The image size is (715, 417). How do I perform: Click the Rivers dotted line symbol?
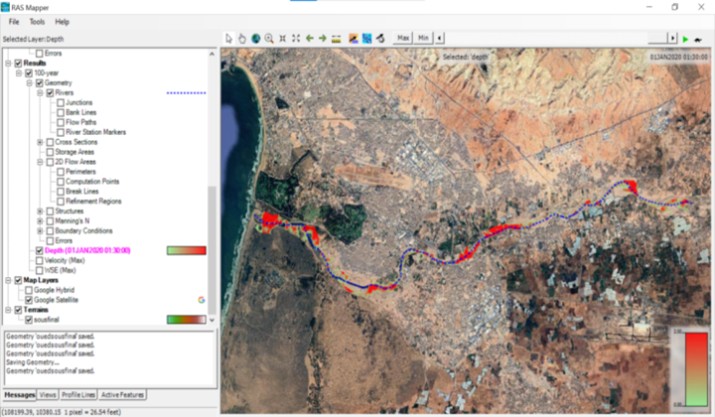[x=186, y=93]
